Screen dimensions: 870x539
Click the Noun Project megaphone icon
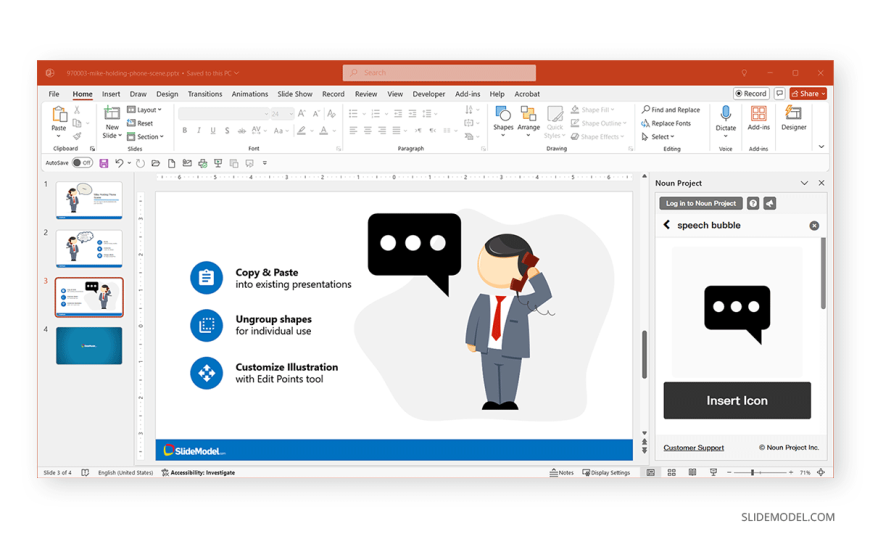tap(770, 204)
